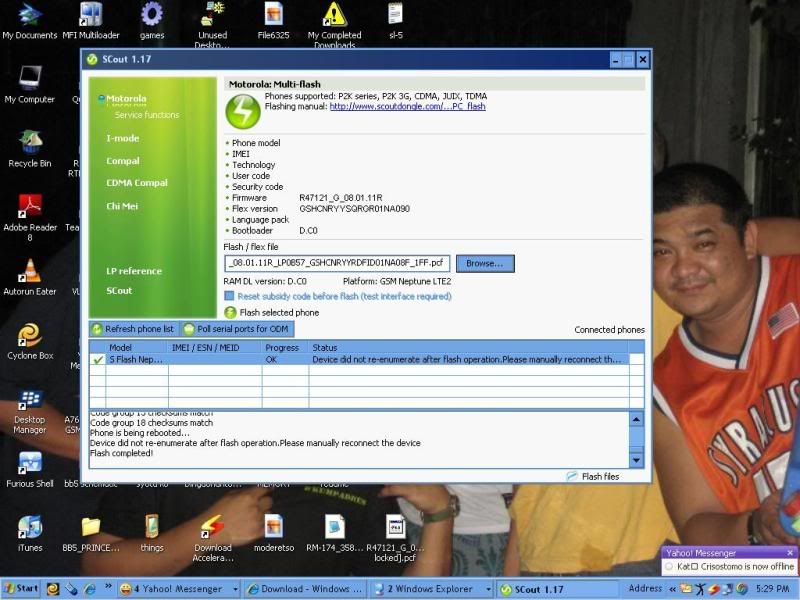Switch to SCout 1.17 taskbar item
Viewport: 800px width, 600px height.
pyautogui.click(x=556, y=589)
